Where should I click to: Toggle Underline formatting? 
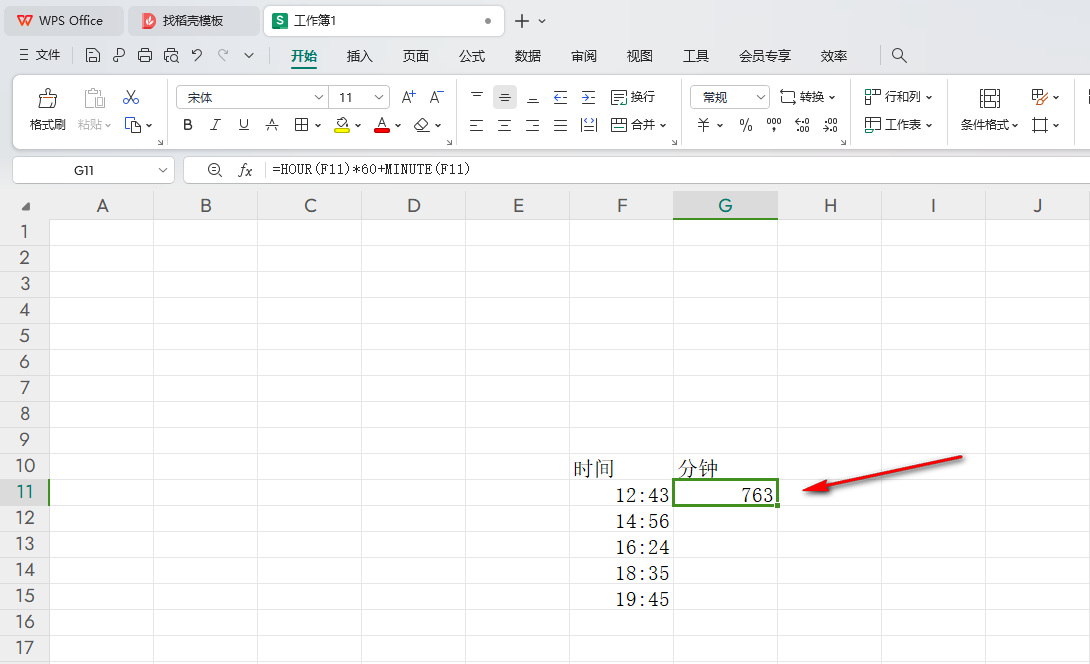pos(243,125)
